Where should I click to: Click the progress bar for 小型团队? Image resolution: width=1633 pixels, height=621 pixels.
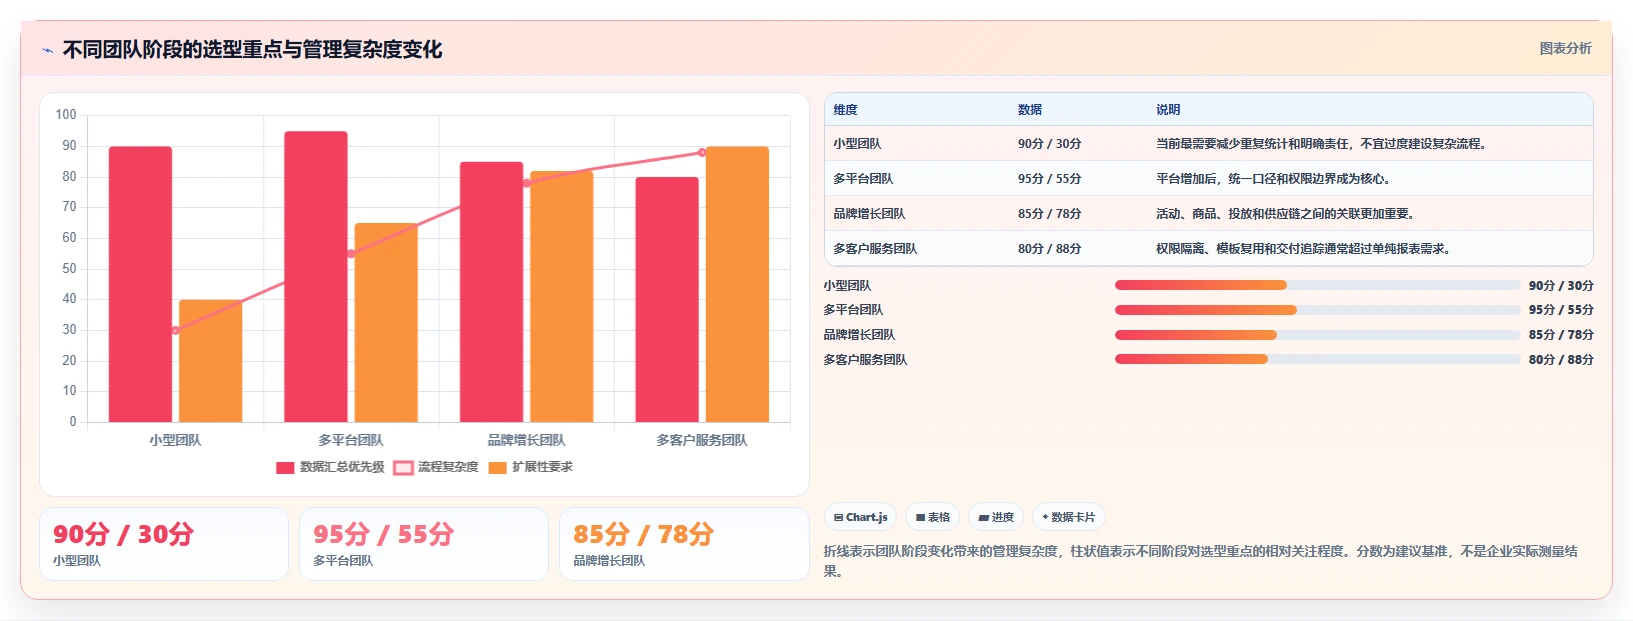[1317, 285]
